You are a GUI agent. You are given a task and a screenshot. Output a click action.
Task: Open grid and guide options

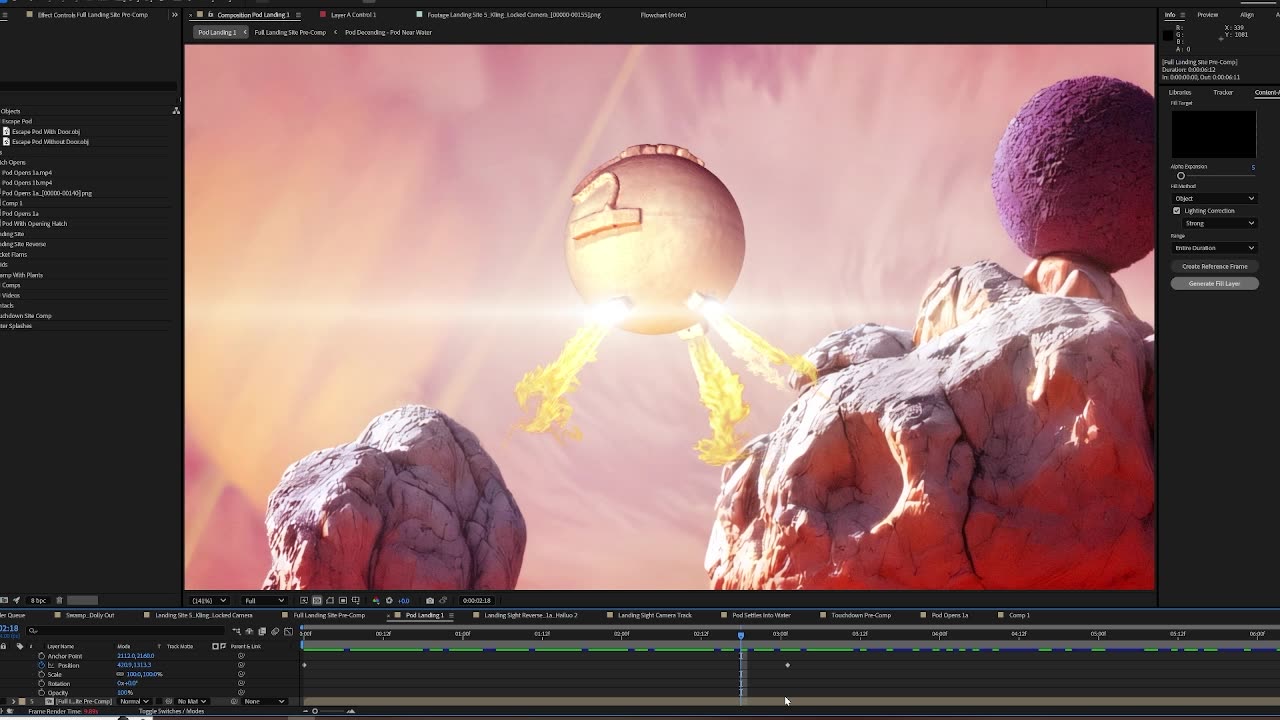click(355, 600)
